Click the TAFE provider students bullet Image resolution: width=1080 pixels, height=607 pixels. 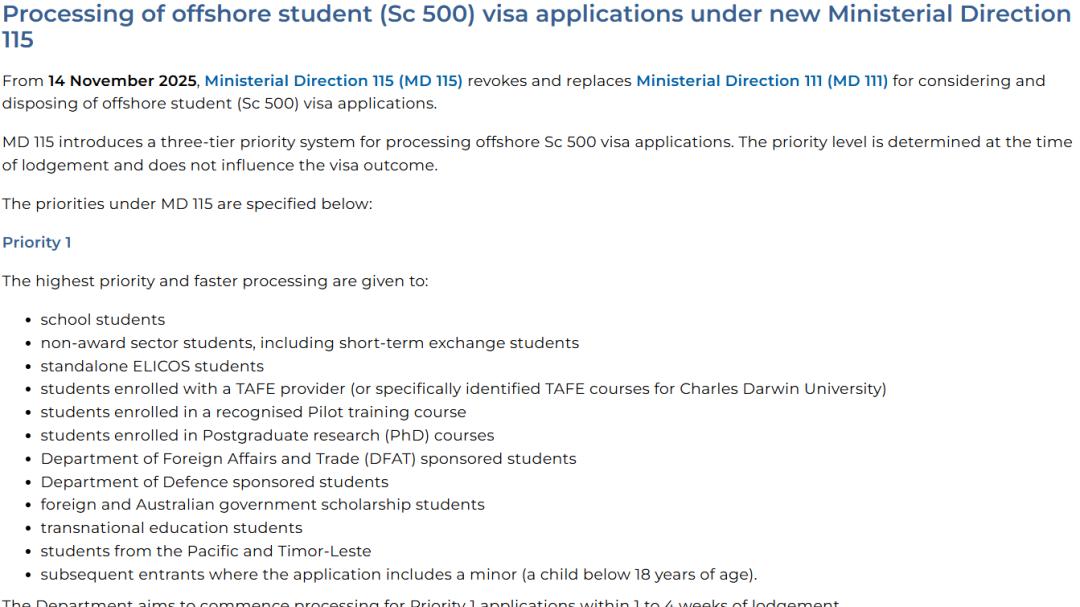462,389
